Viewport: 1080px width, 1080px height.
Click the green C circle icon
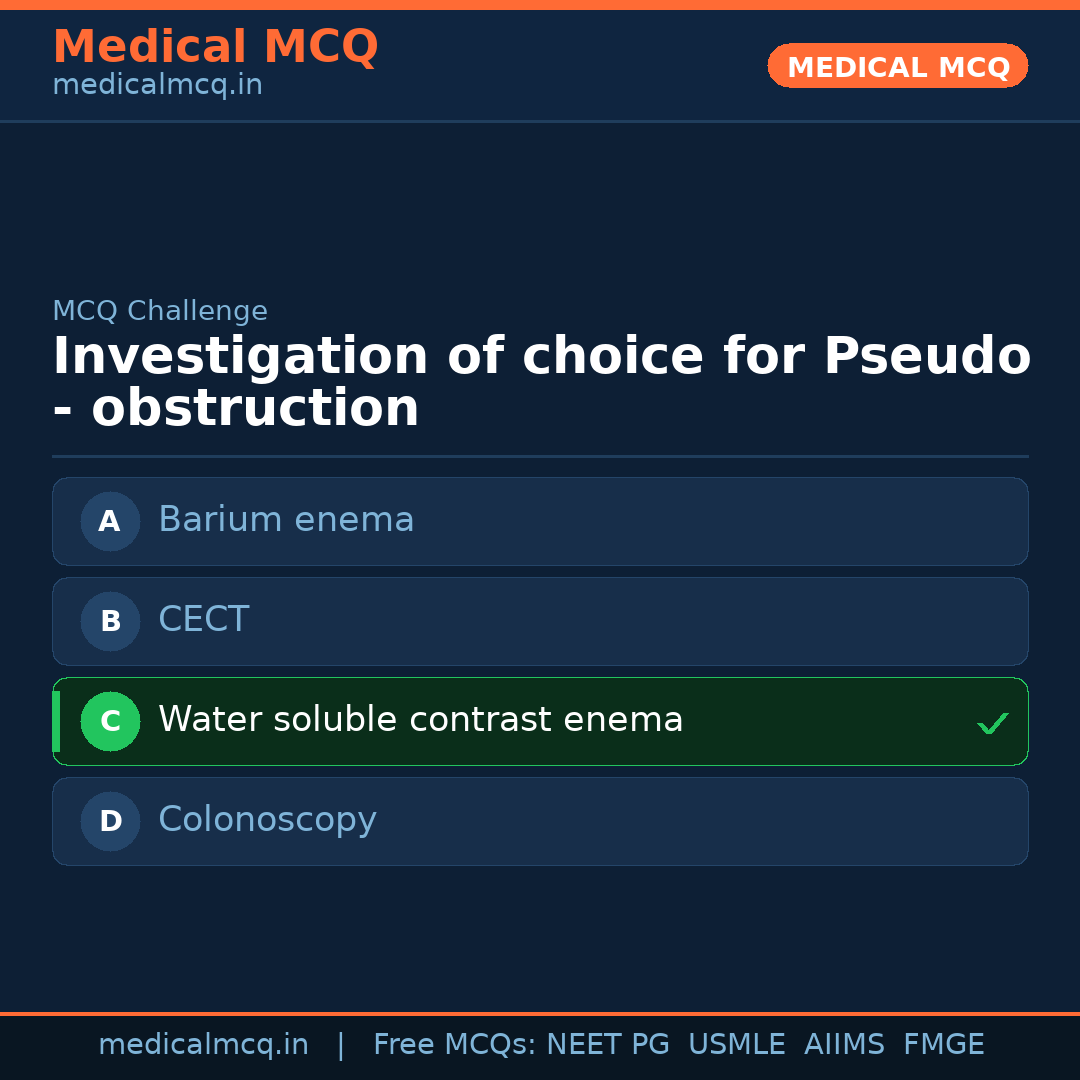[110, 721]
